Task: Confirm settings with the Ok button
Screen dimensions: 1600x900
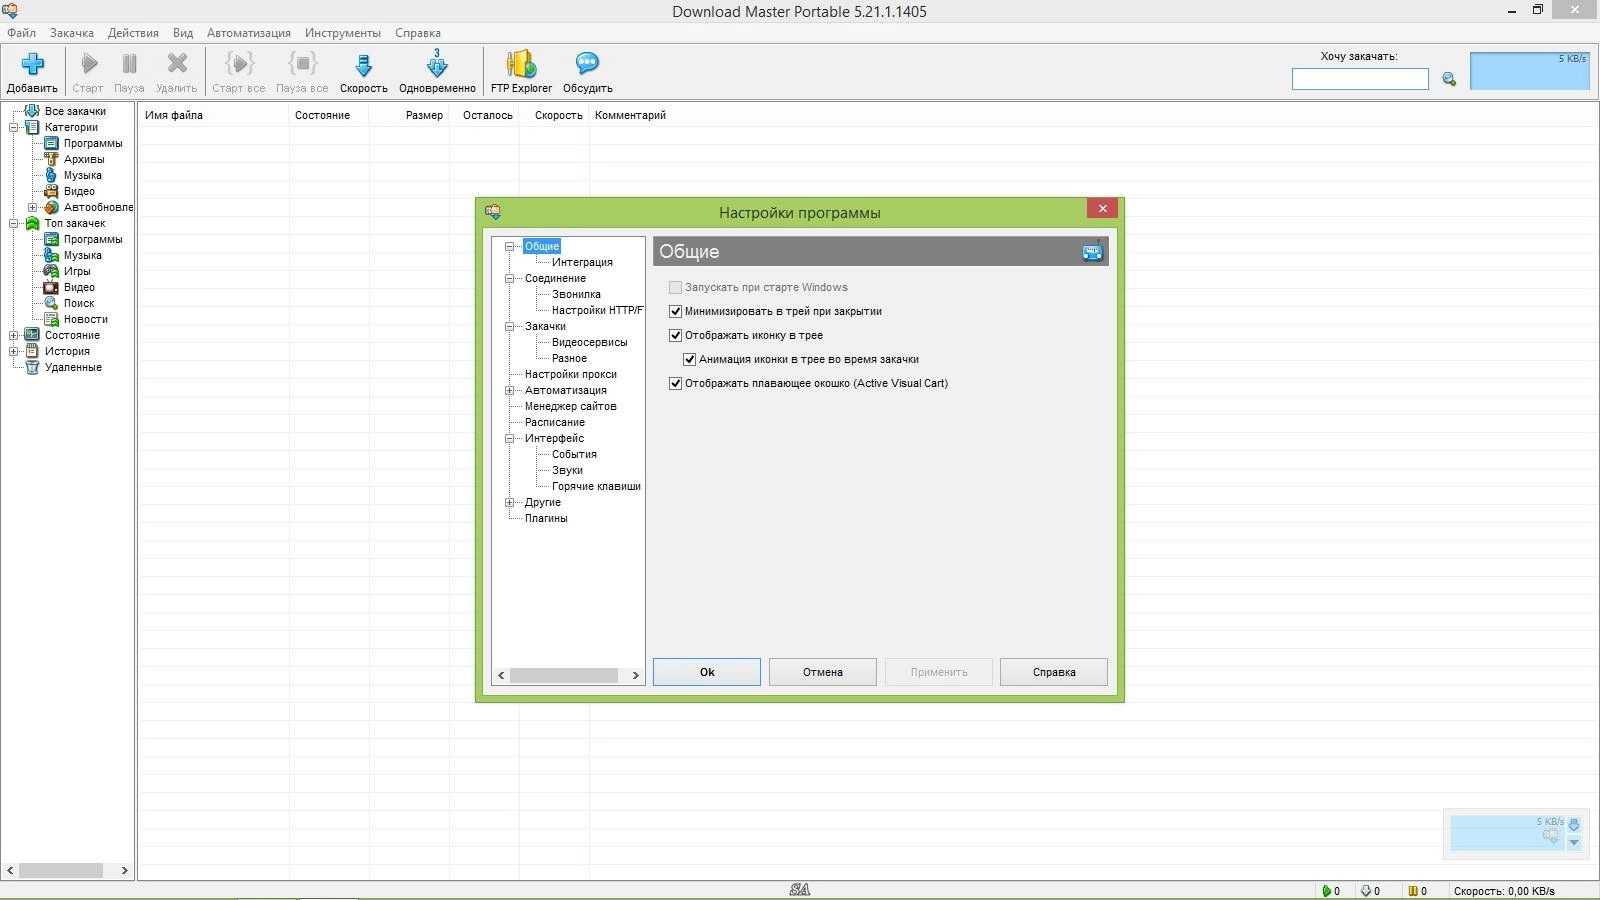Action: [x=707, y=672]
